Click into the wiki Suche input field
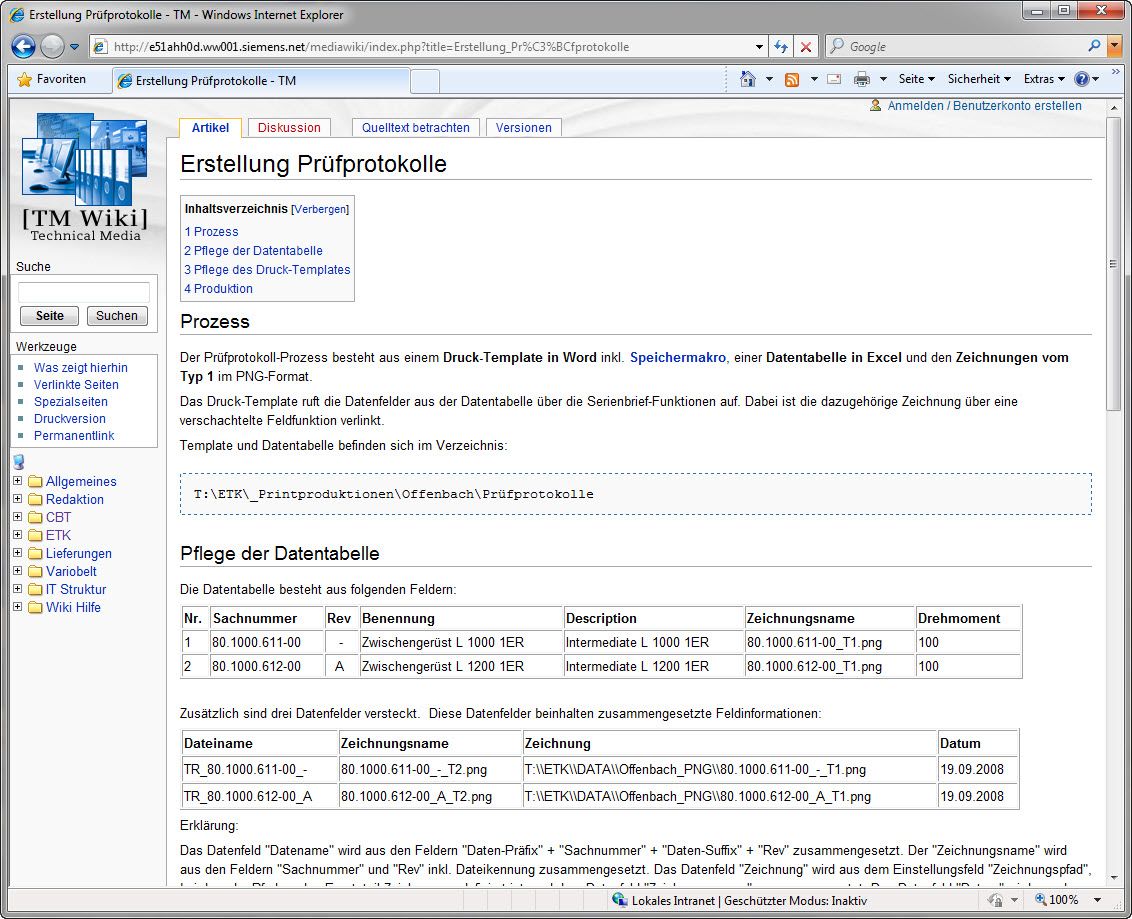This screenshot has width=1132, height=919. (84, 292)
